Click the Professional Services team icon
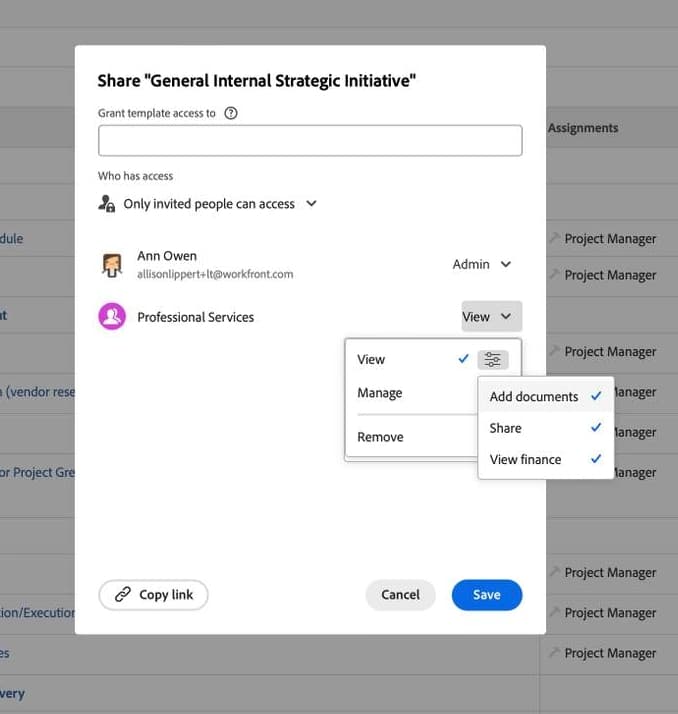The height and width of the screenshot is (714, 678). pyautogui.click(x=112, y=317)
